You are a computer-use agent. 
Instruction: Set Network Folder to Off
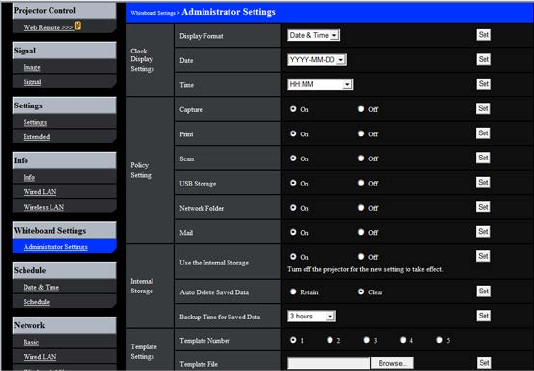point(361,207)
